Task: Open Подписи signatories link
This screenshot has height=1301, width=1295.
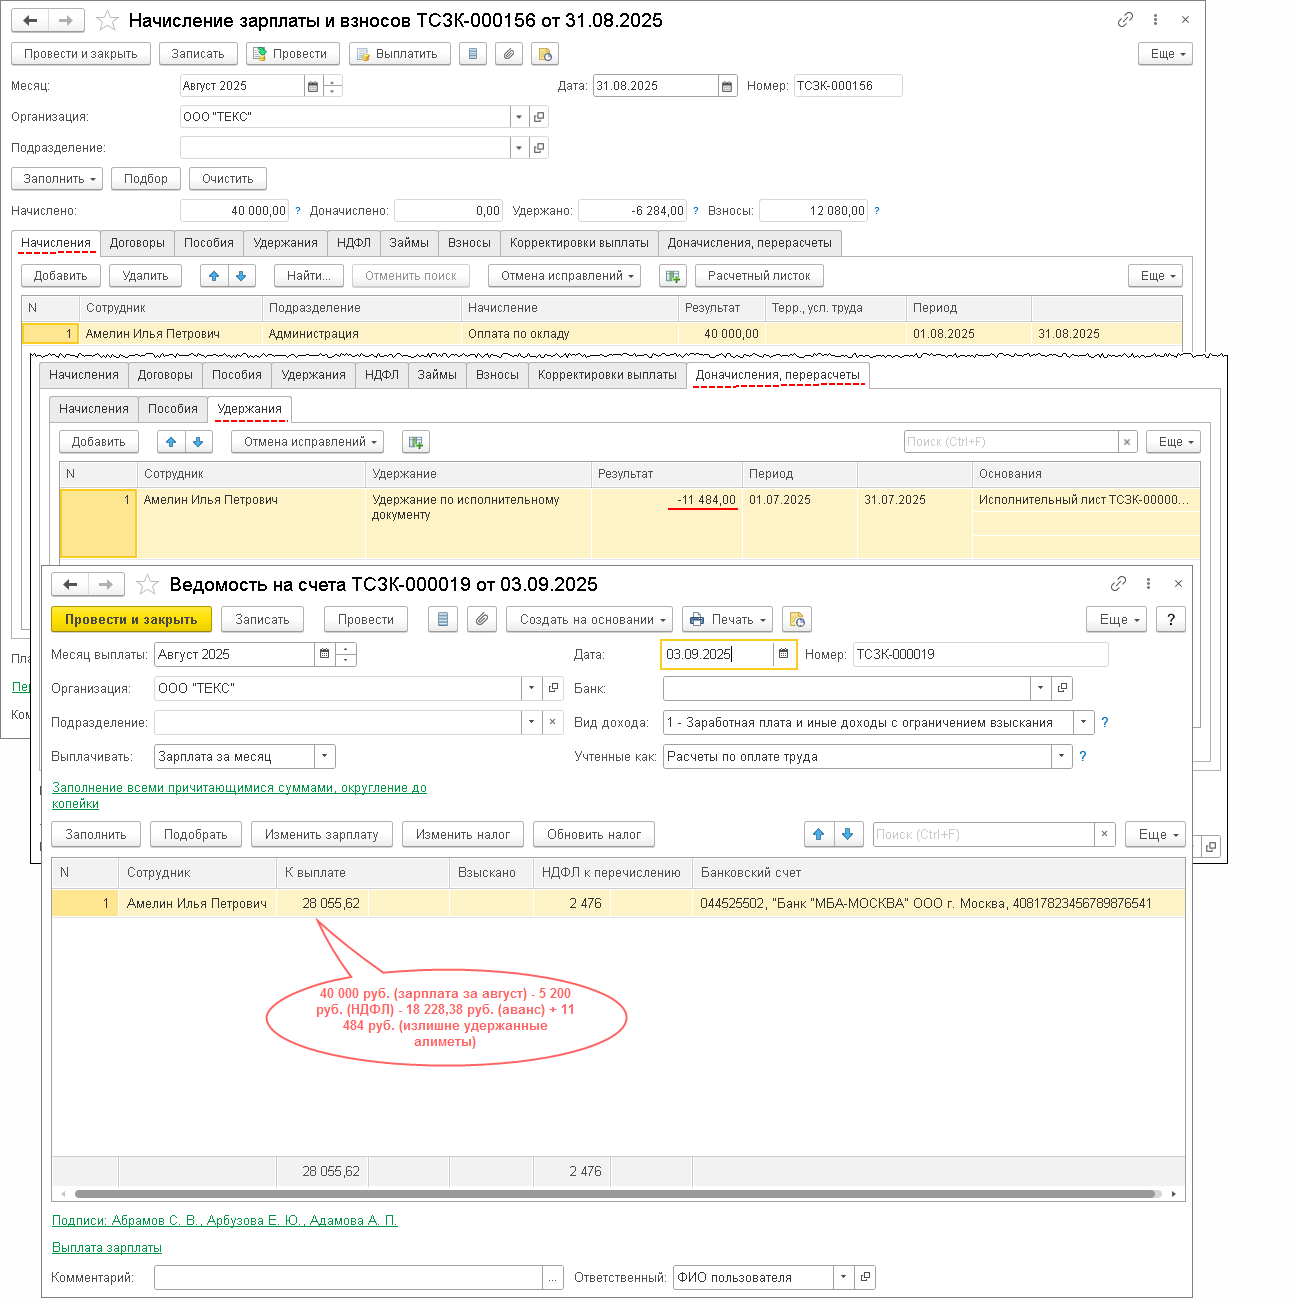Action: (225, 1221)
